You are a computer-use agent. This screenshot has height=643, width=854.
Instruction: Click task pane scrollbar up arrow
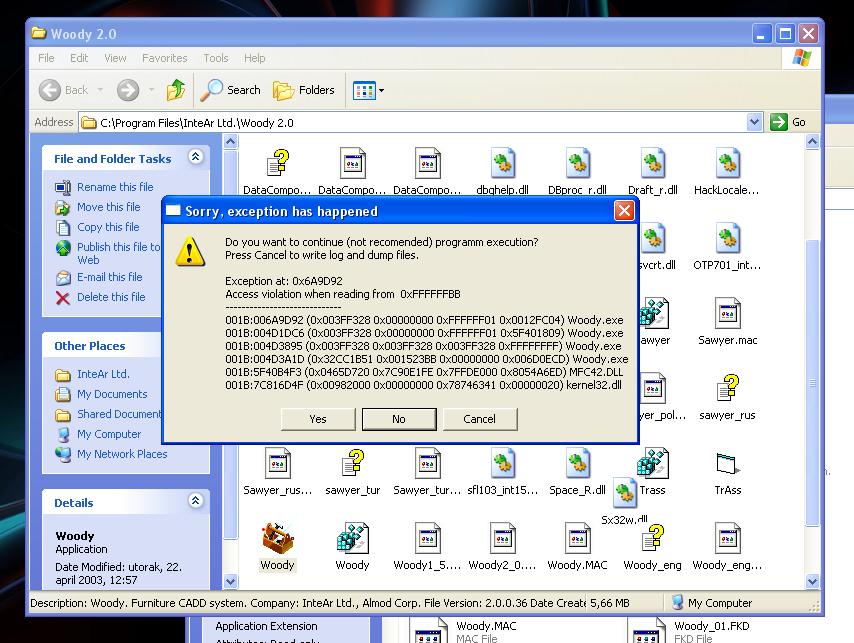230,142
